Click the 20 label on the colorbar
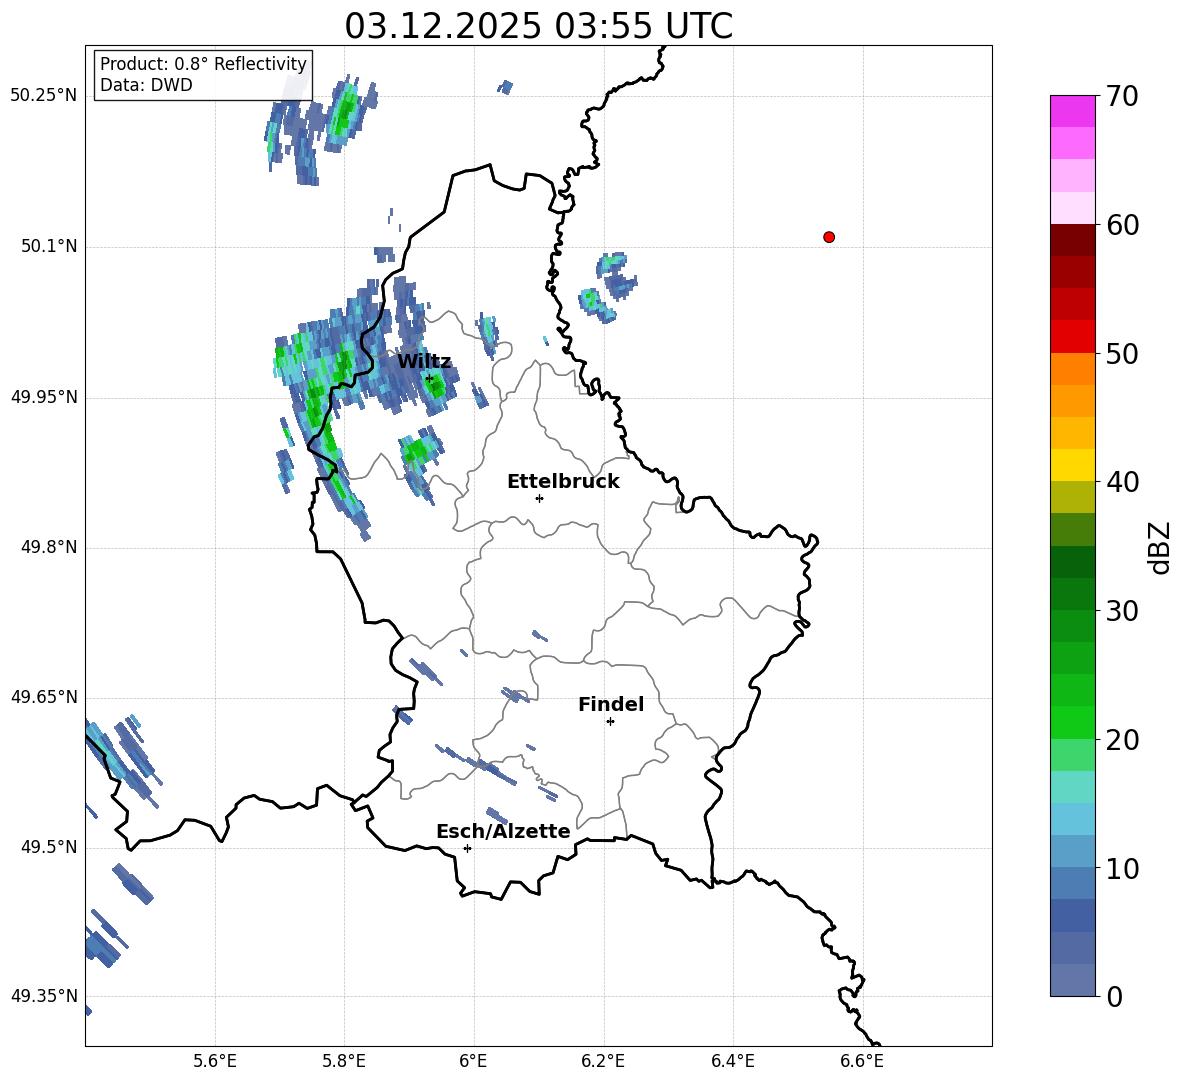The image size is (1184, 1081). [x=1122, y=740]
